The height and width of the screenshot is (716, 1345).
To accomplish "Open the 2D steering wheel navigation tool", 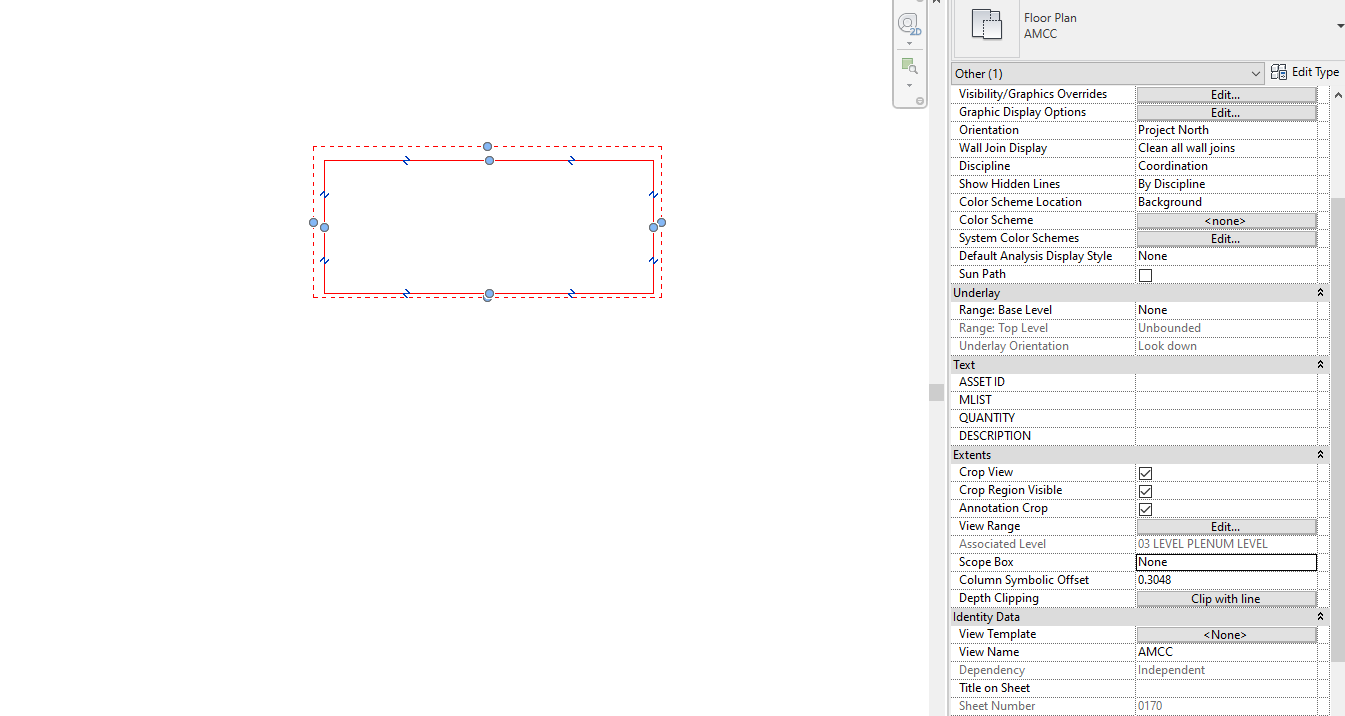I will click(x=908, y=22).
